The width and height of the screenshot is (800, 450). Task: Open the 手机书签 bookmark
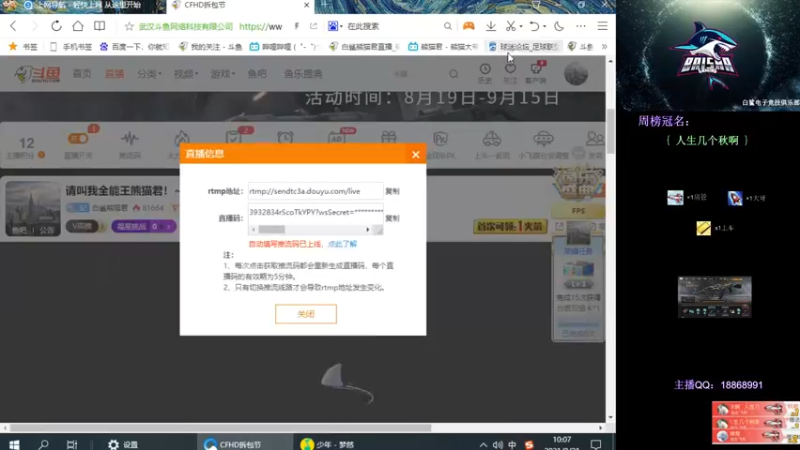(x=71, y=46)
